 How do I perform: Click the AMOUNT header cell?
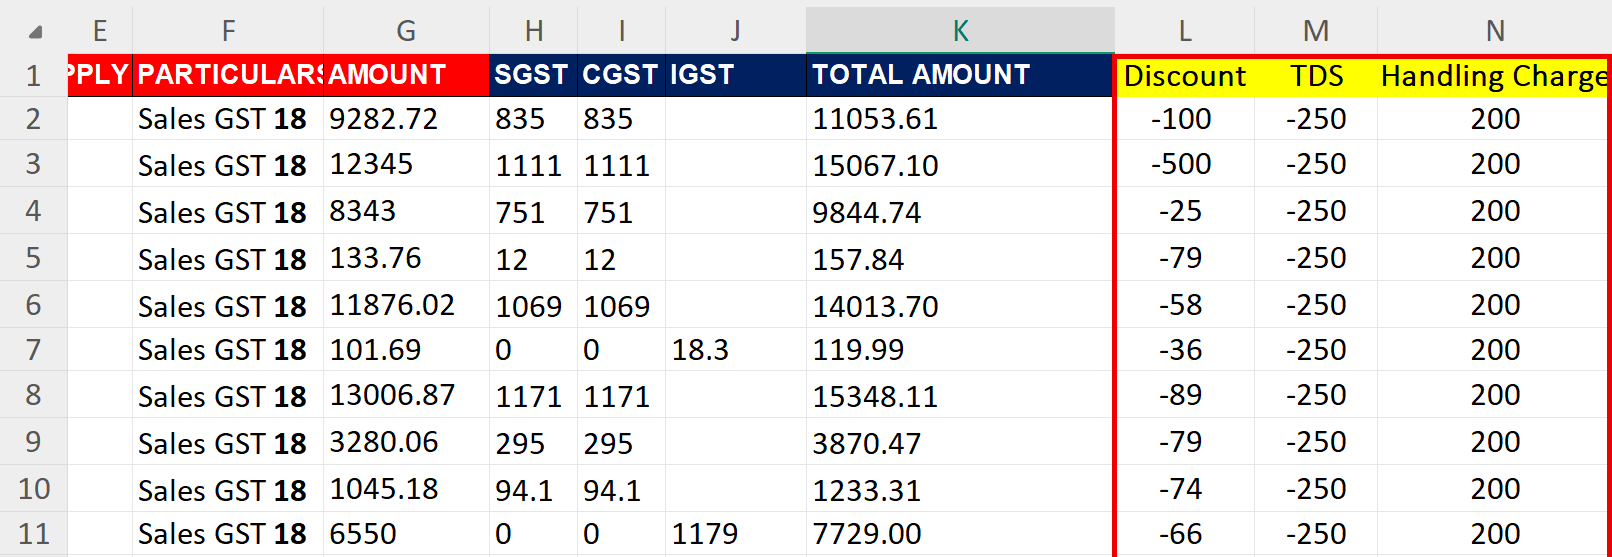pos(406,75)
